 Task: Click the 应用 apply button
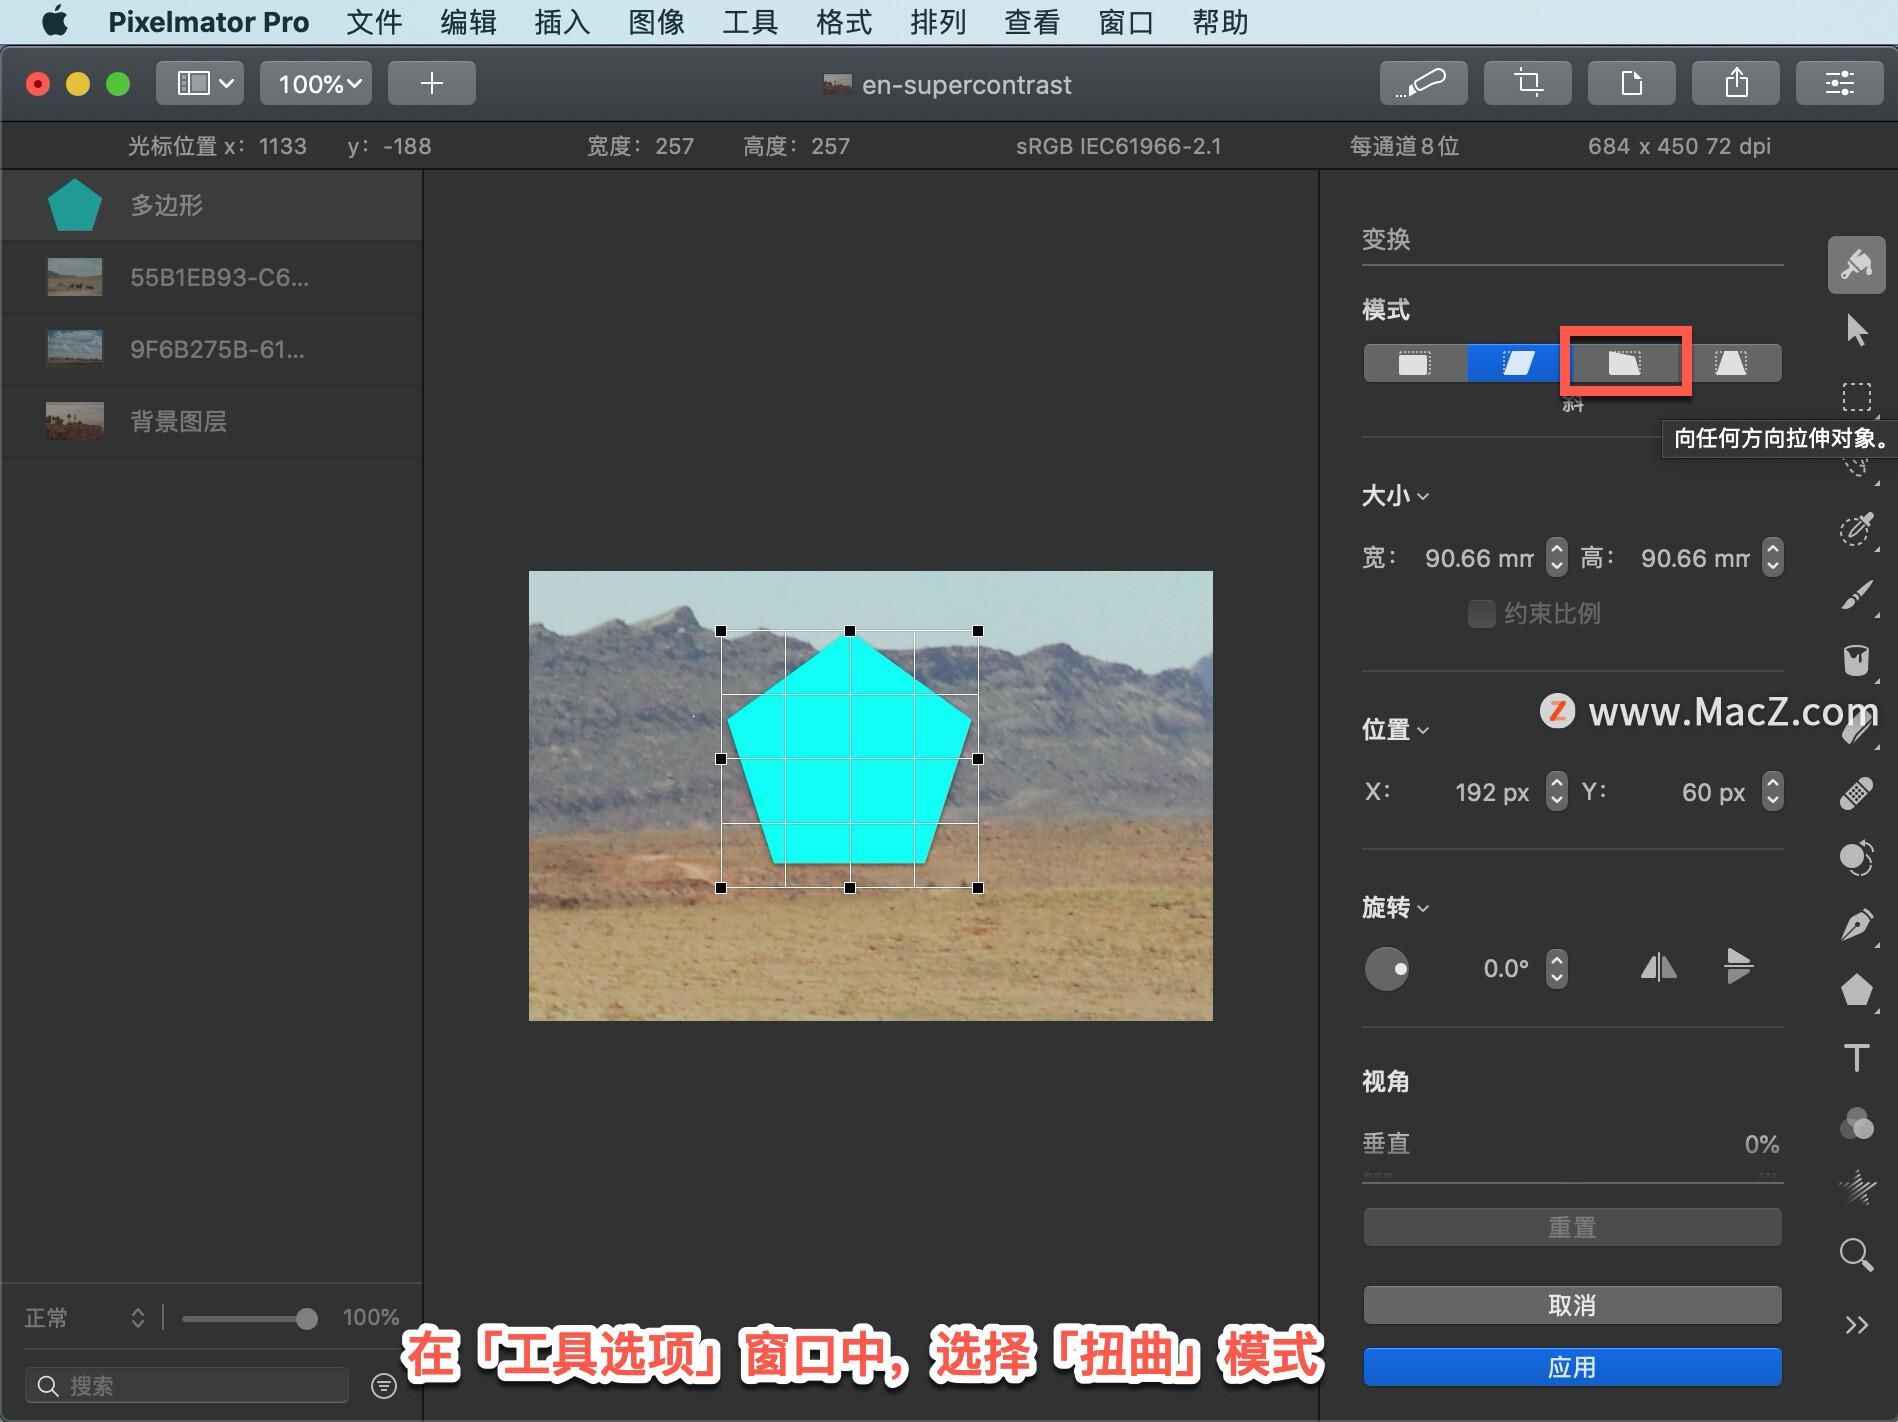[x=1572, y=1367]
